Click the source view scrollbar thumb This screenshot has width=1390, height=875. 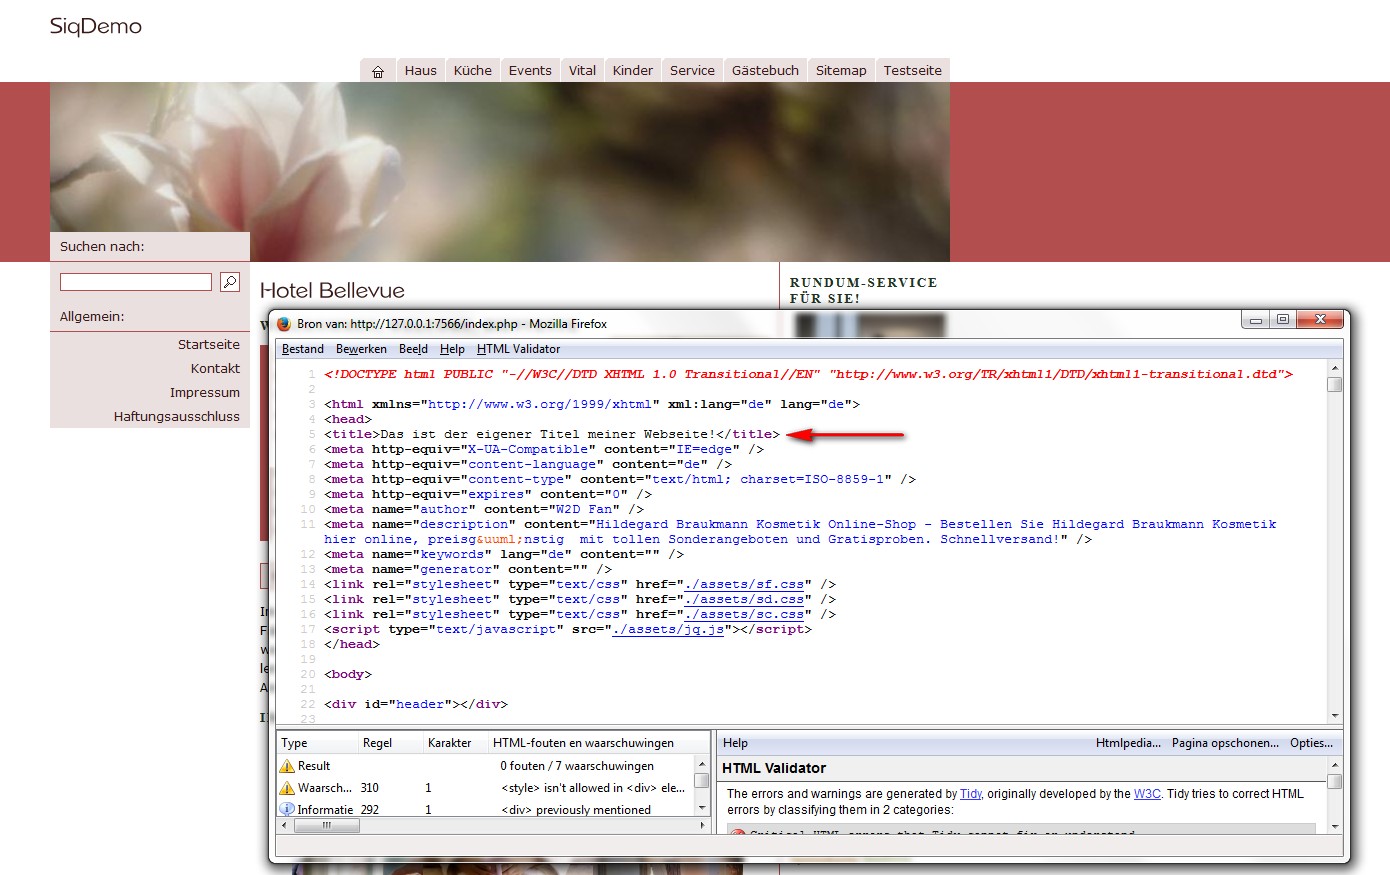click(x=1335, y=384)
